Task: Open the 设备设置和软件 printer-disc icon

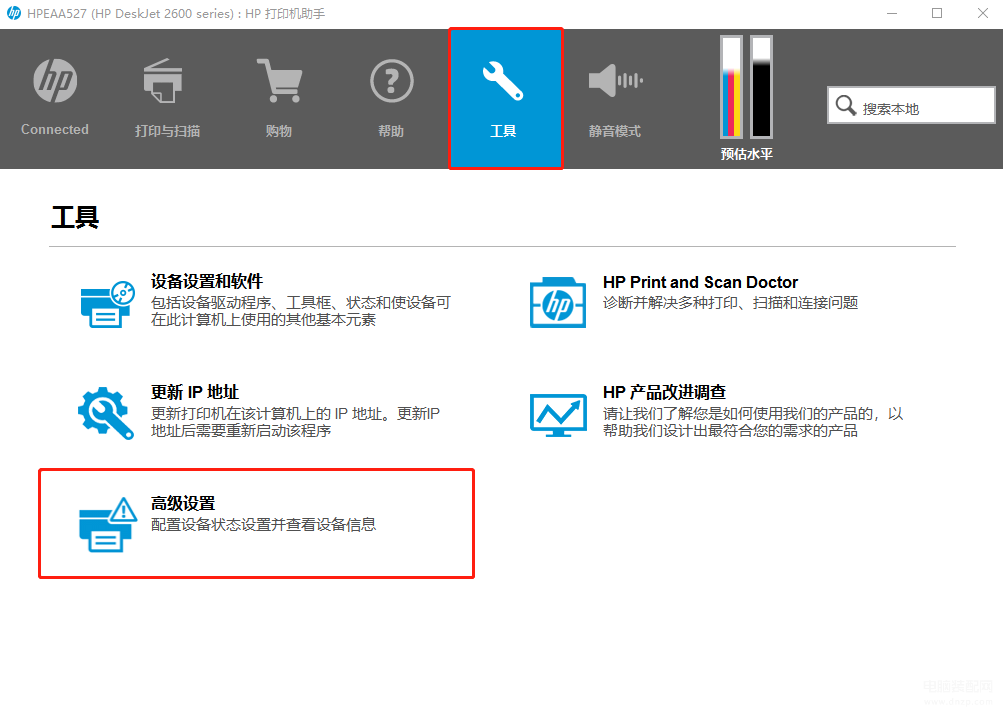Action: (107, 304)
